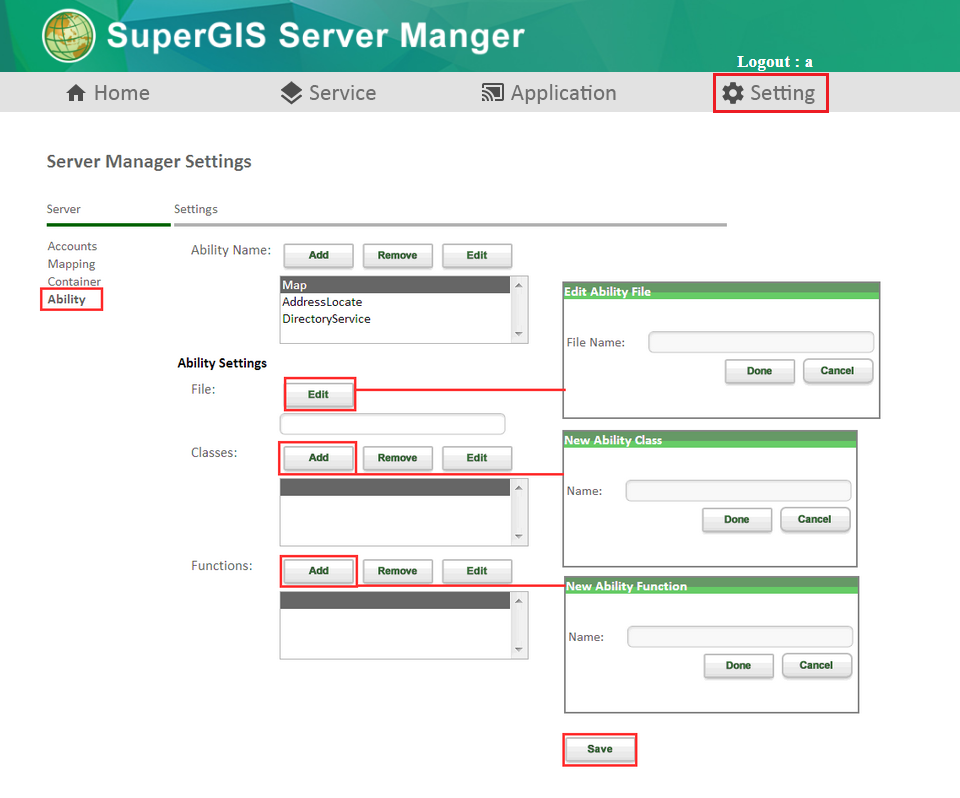Click the File path text box

click(x=392, y=424)
